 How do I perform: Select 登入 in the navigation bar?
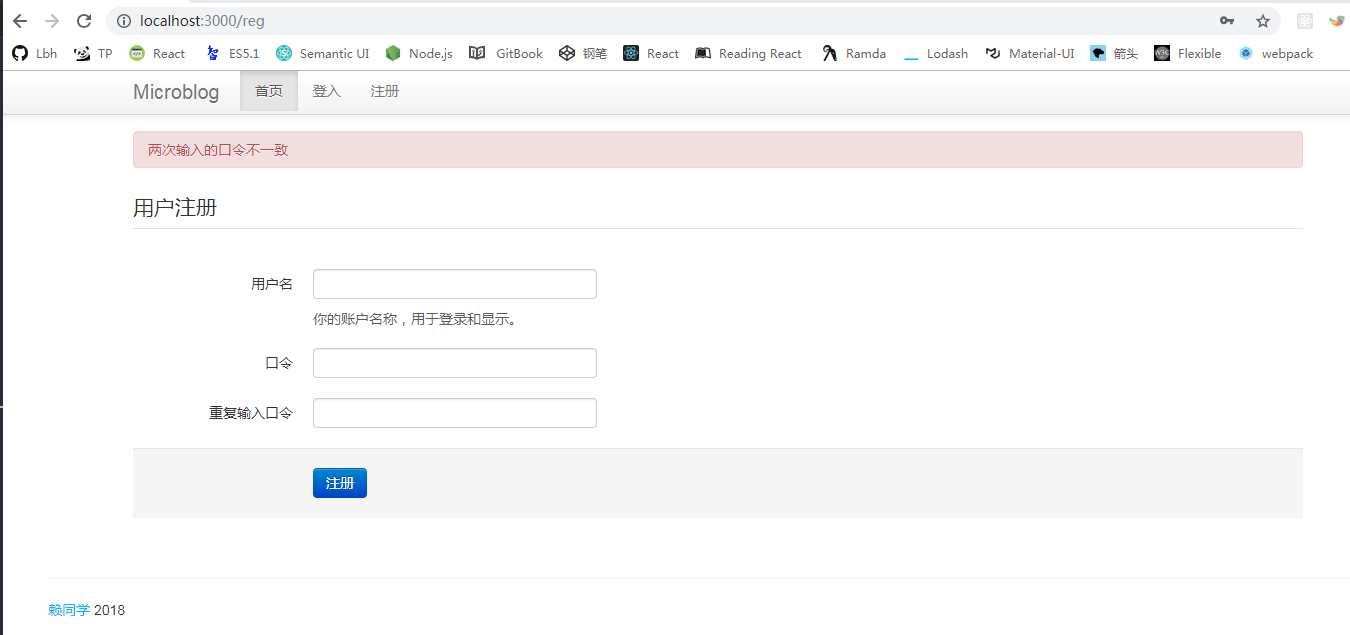(x=327, y=92)
